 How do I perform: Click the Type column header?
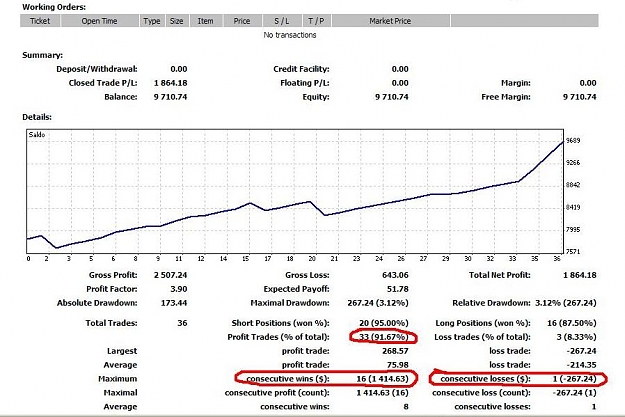[152, 21]
